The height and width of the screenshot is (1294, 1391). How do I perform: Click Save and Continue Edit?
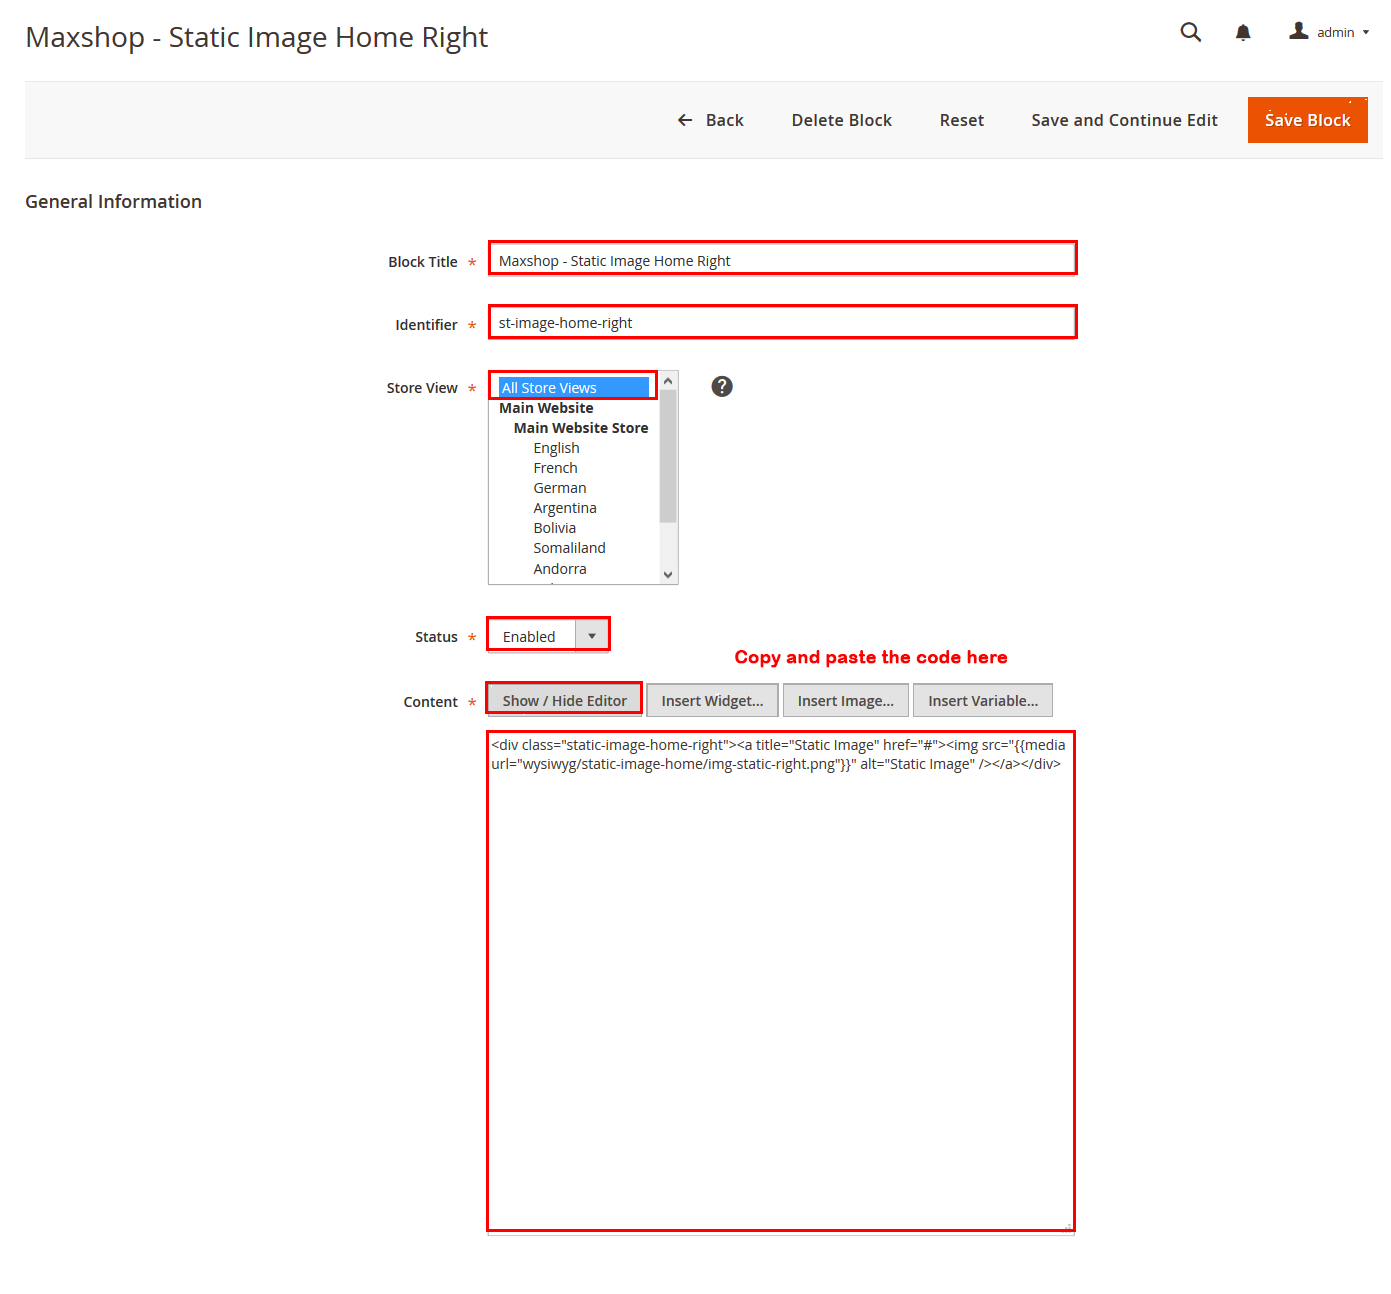tap(1124, 120)
